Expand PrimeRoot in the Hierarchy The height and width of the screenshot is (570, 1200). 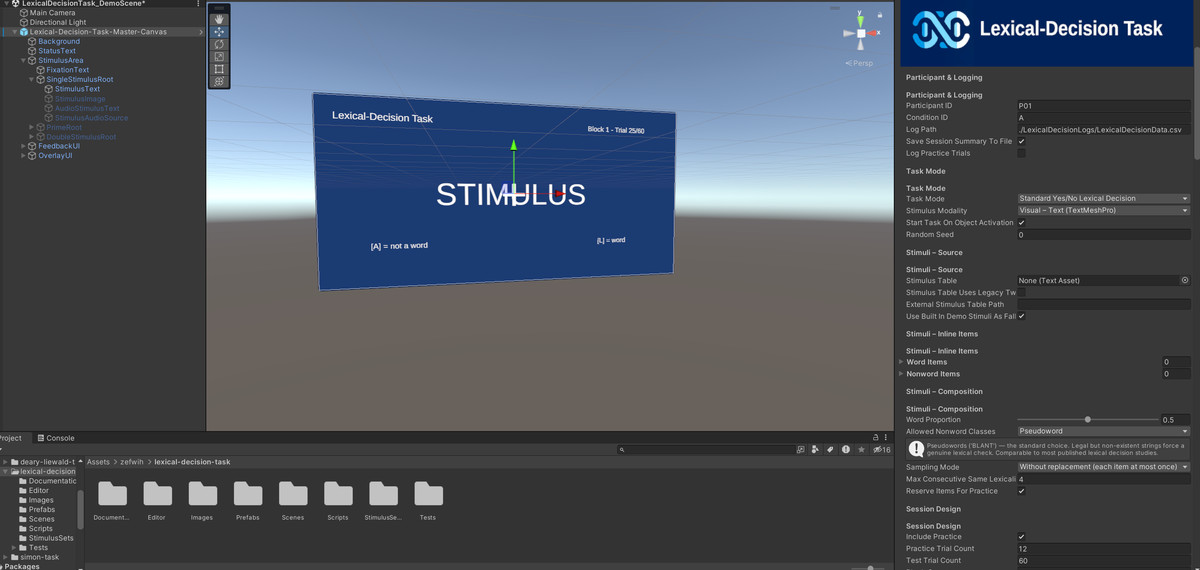tap(32, 127)
